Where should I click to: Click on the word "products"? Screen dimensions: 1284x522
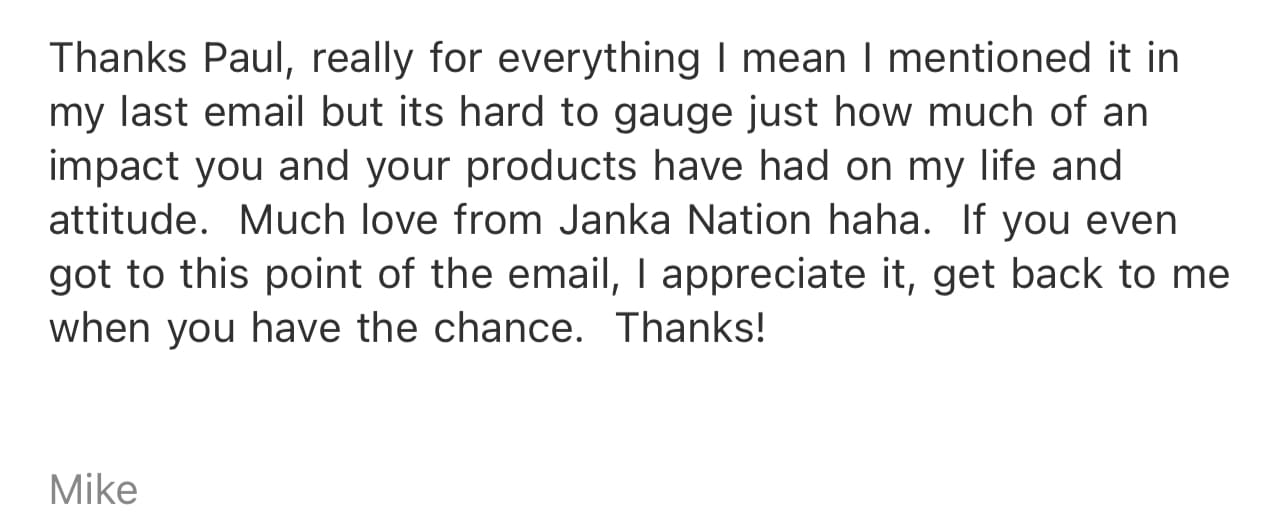(x=553, y=167)
